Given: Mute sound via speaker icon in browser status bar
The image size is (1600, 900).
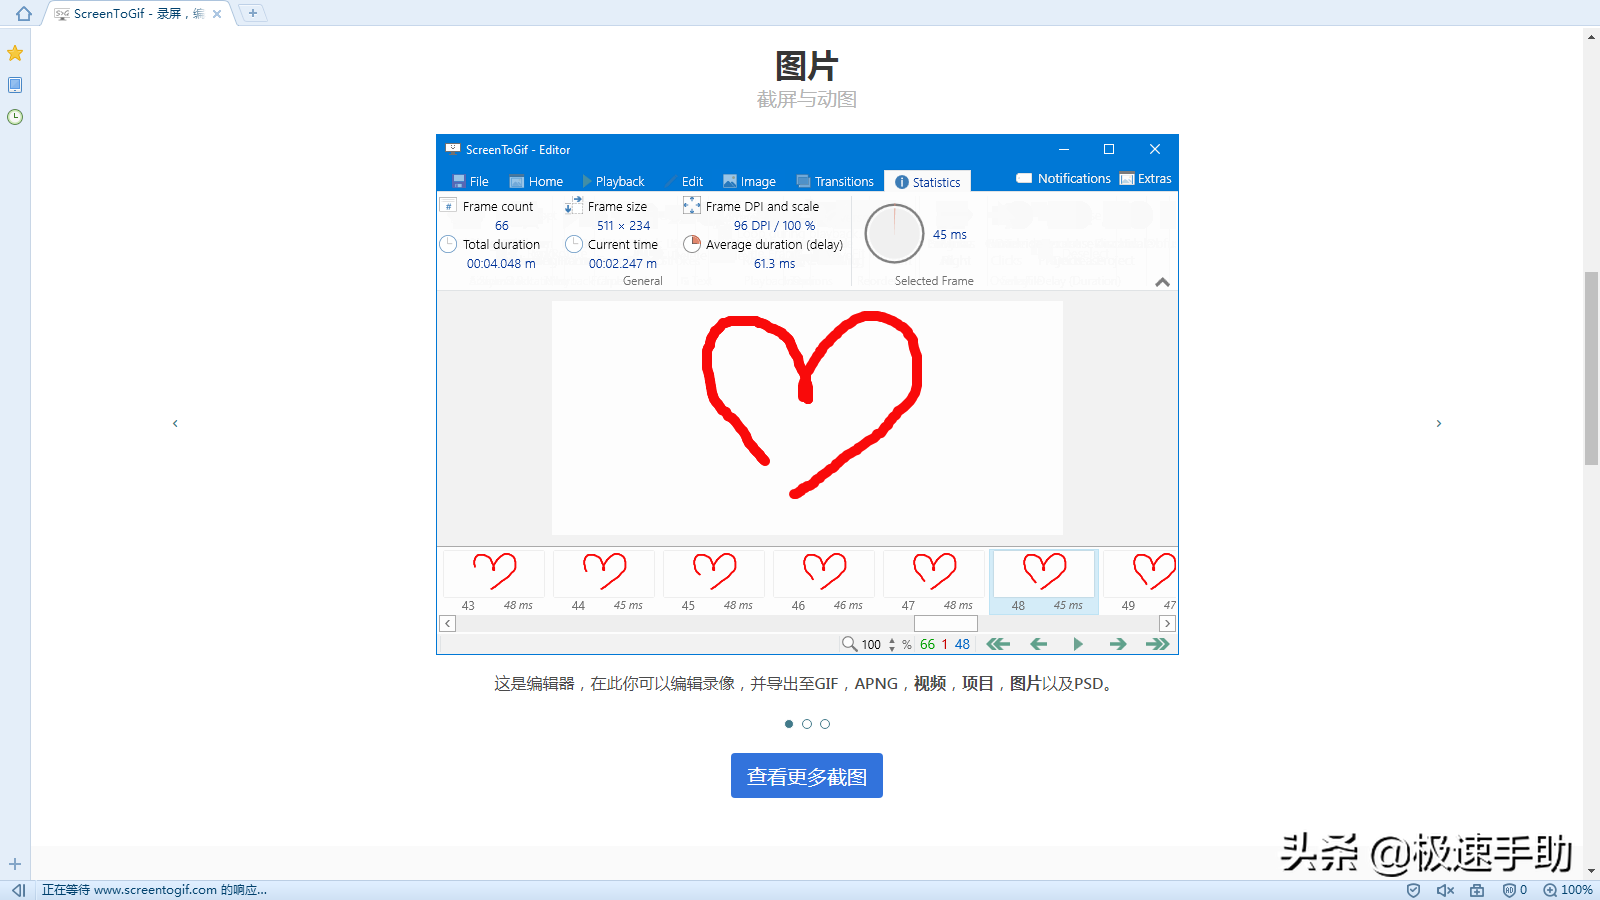Looking at the screenshot, I should [x=1444, y=889].
